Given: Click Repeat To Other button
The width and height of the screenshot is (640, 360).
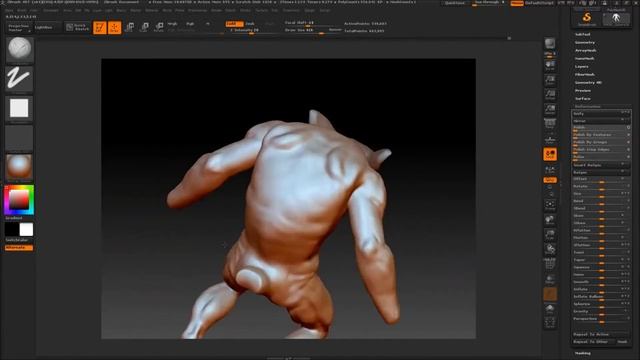Looking at the screenshot, I should [593, 342].
